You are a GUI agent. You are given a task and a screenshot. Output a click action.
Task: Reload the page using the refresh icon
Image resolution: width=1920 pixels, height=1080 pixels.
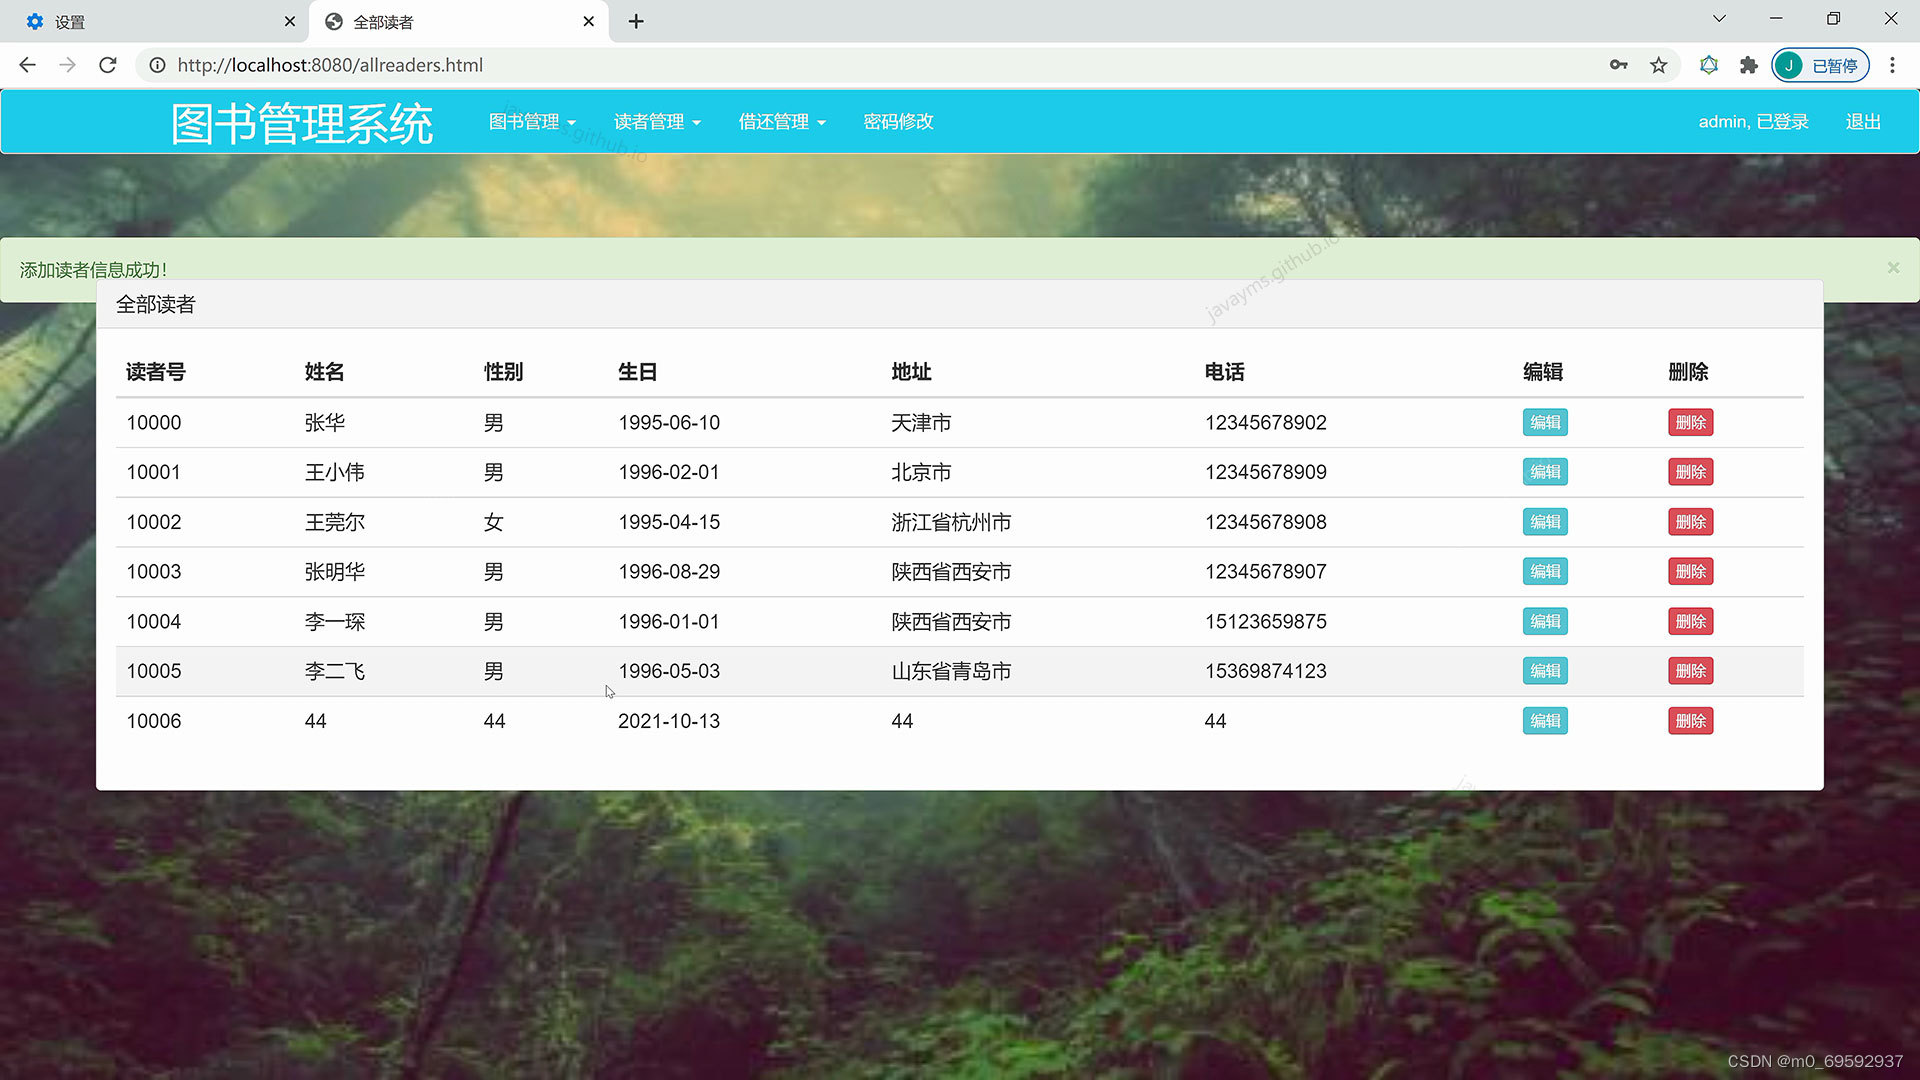click(107, 65)
